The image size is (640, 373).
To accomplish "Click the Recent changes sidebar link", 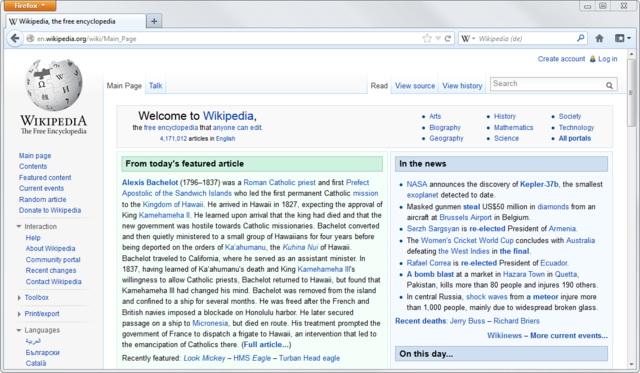I will click(51, 271).
